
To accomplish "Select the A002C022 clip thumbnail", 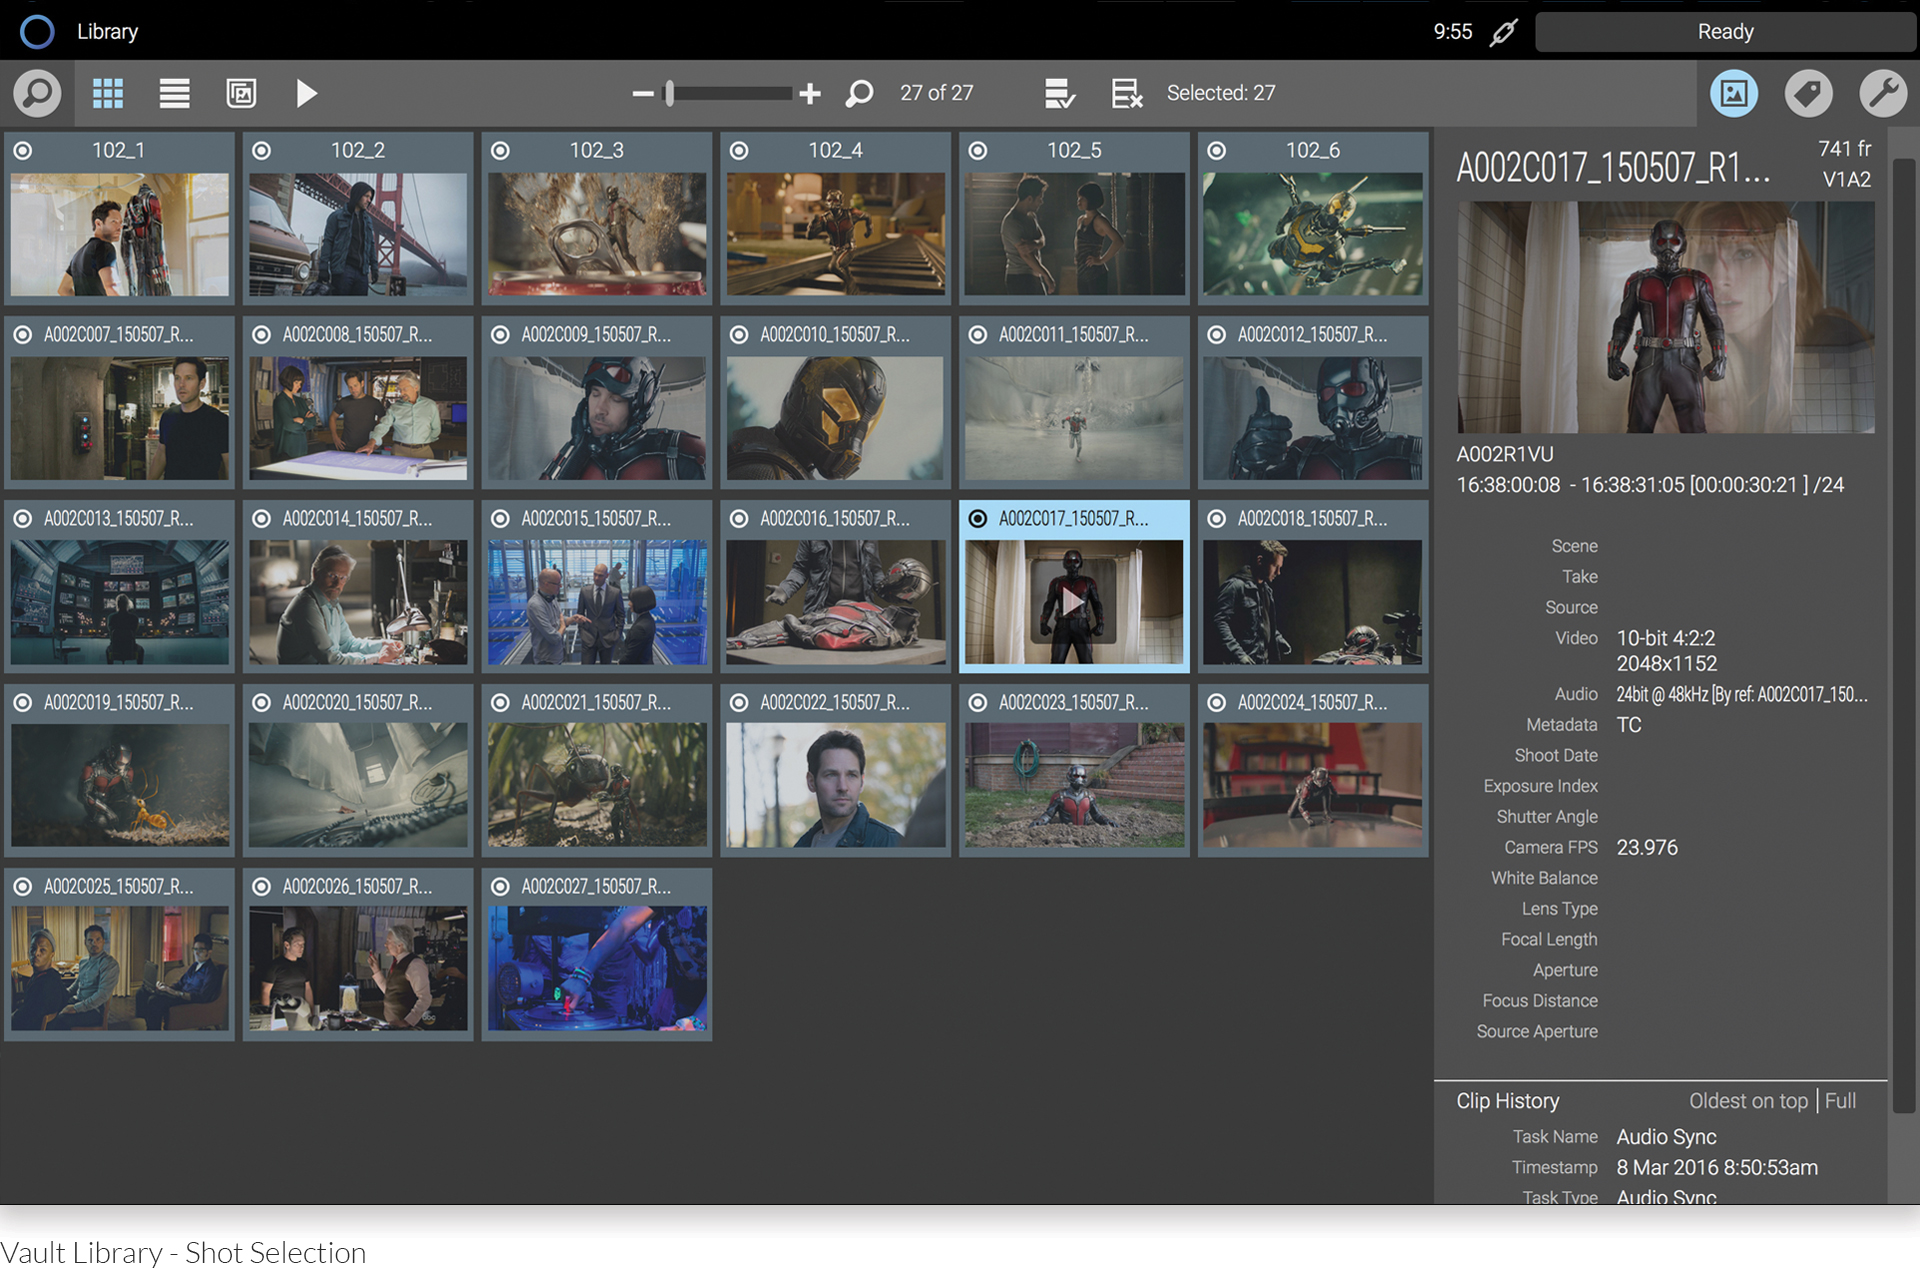I will pyautogui.click(x=836, y=786).
